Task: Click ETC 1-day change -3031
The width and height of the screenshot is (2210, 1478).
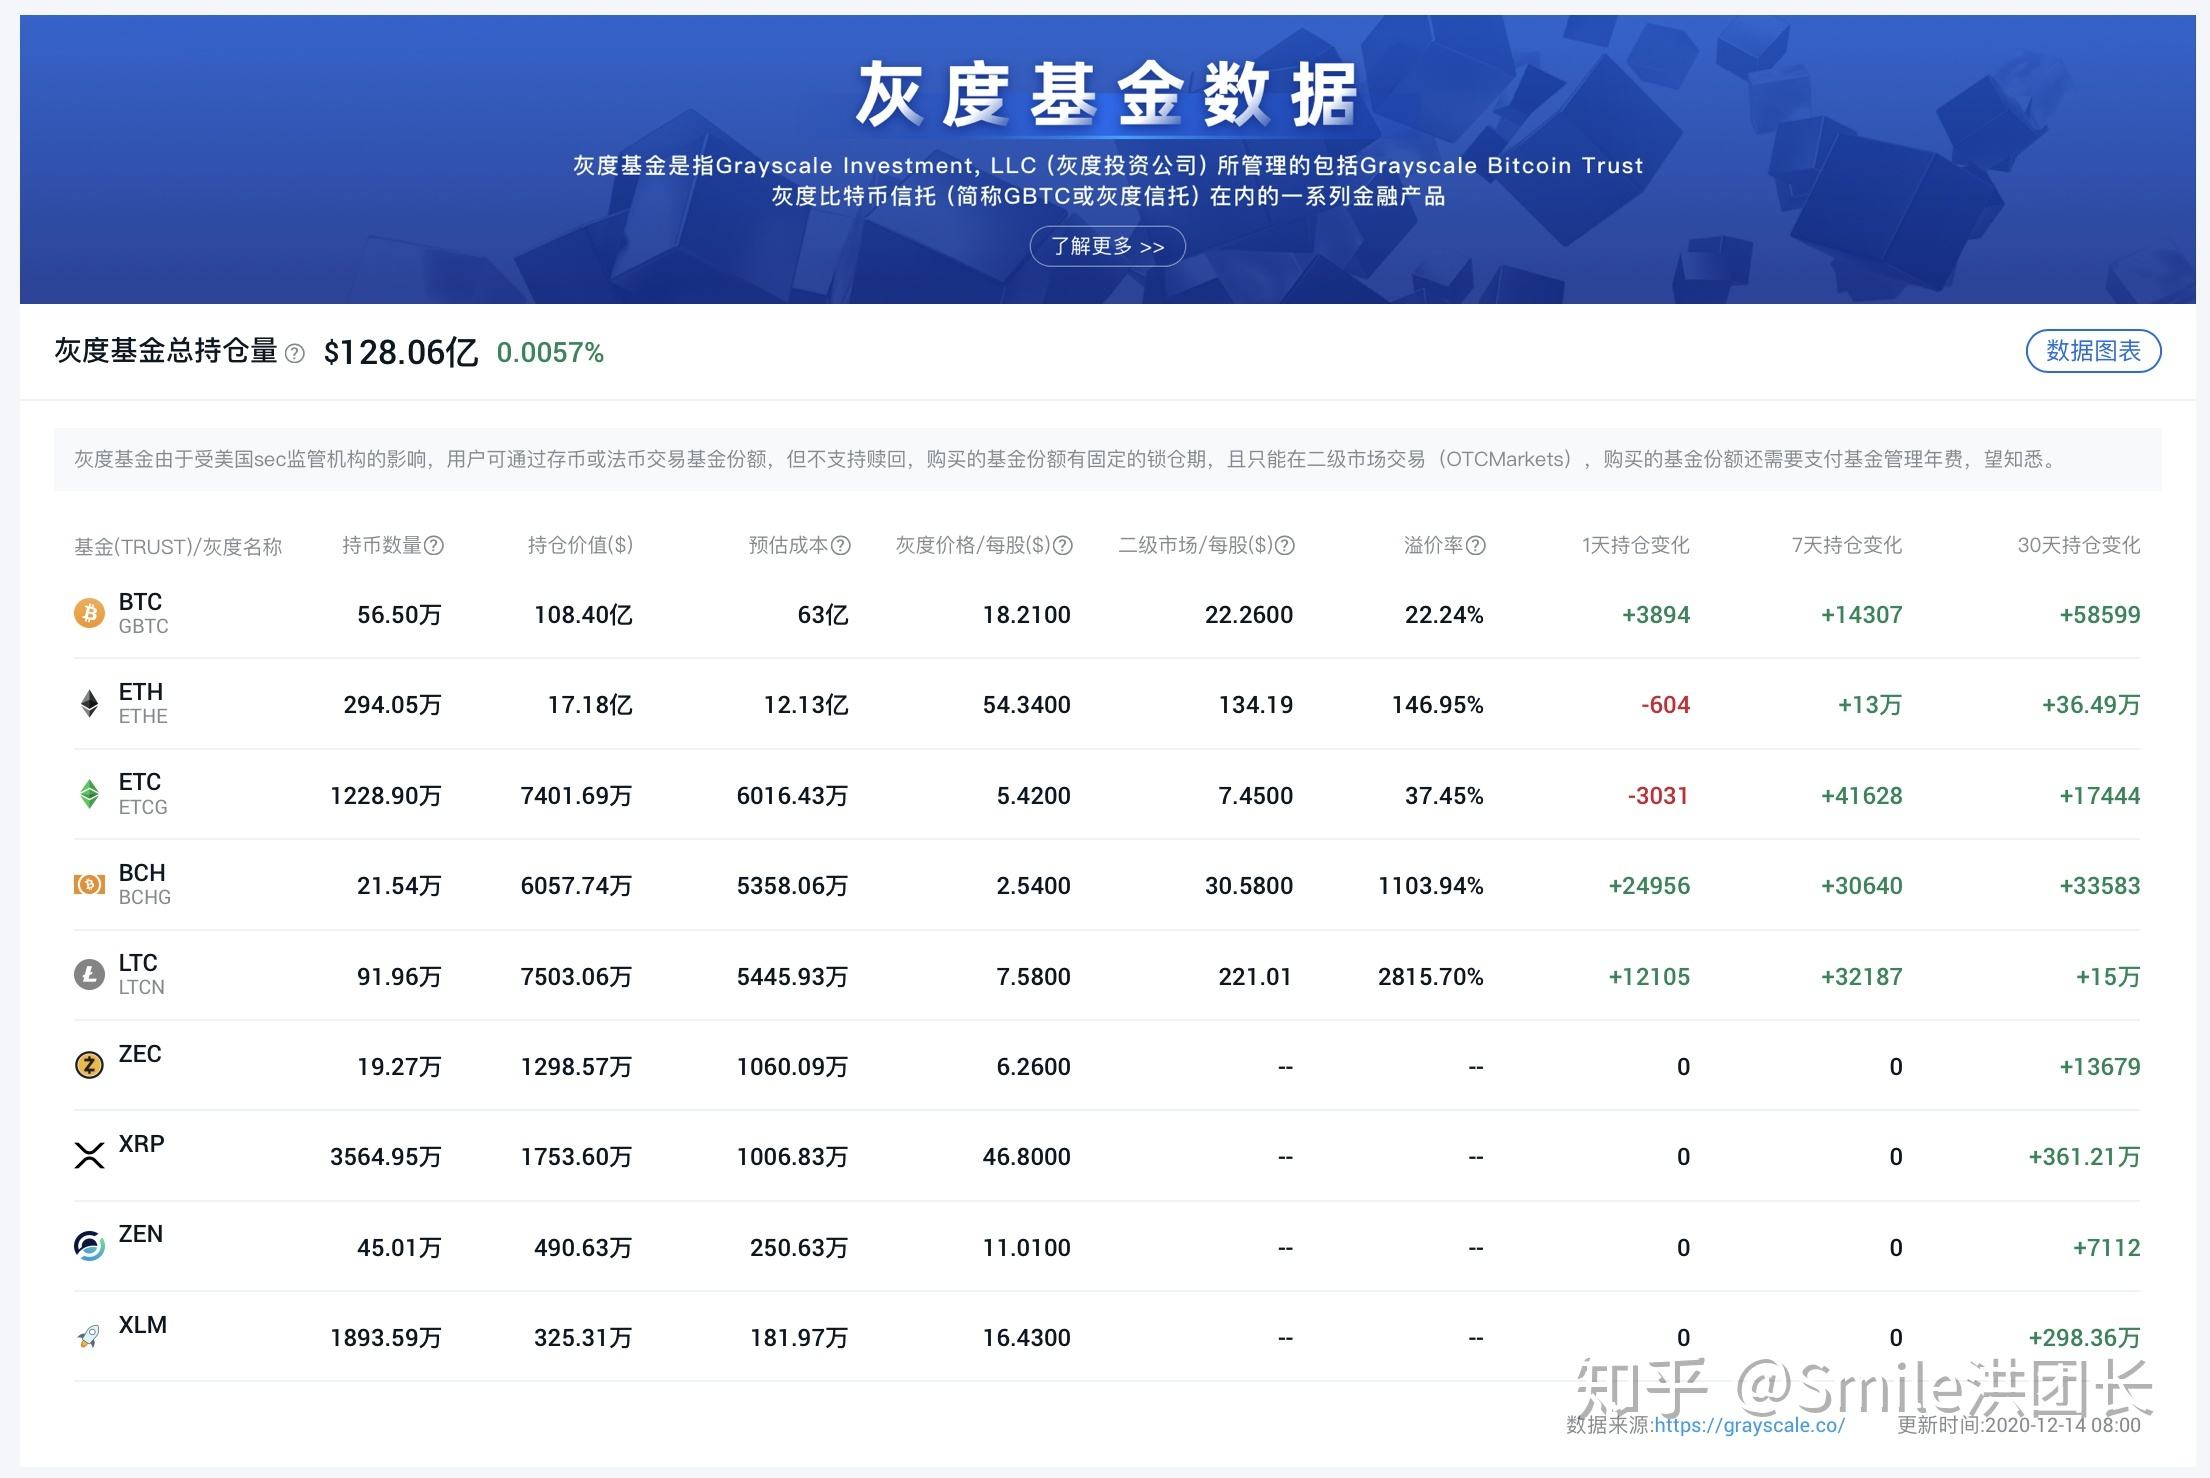Action: 1658,796
